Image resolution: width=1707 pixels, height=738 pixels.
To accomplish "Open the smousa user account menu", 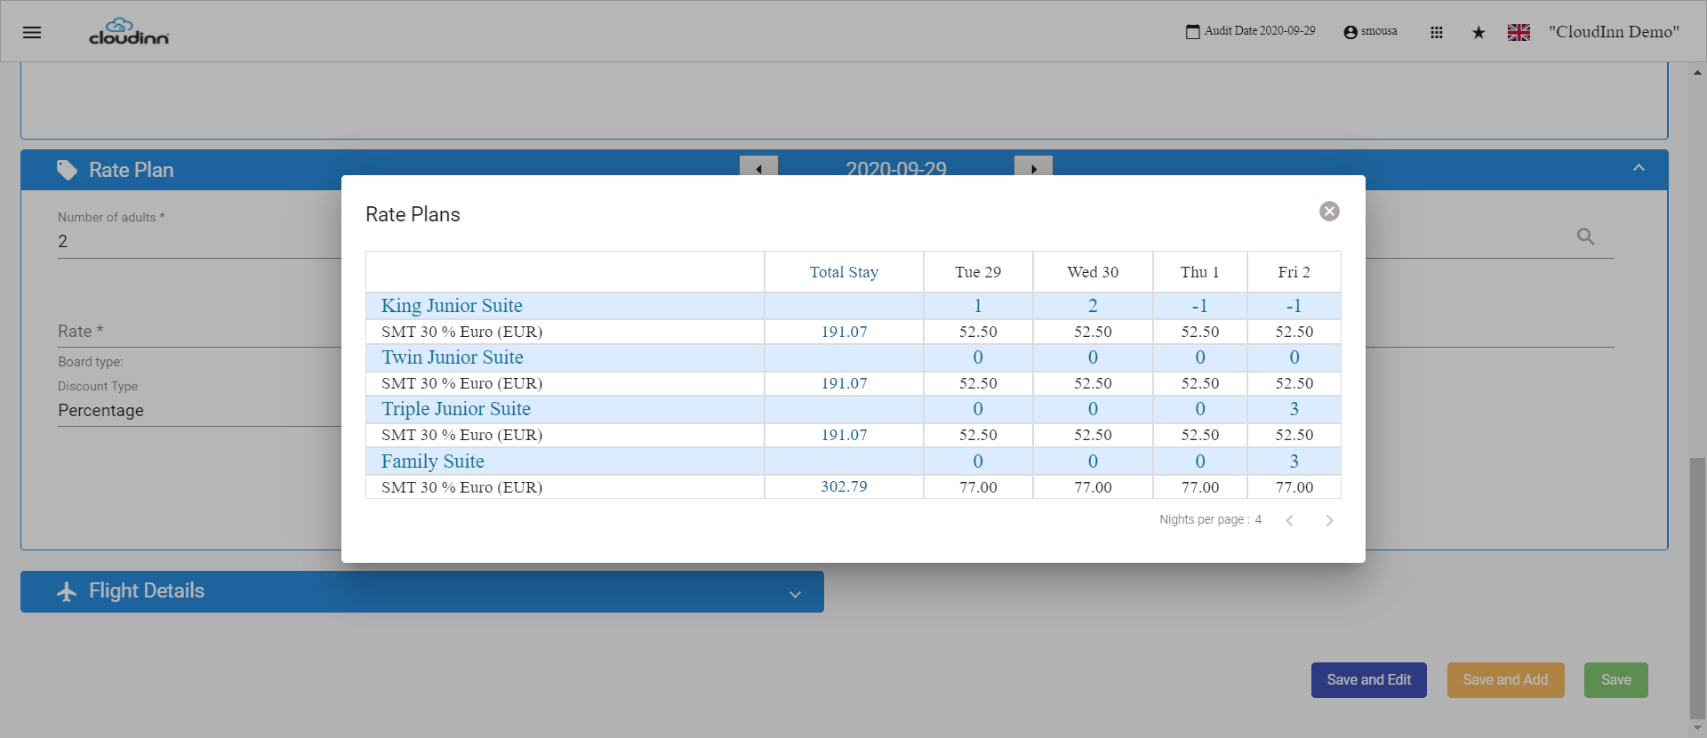I will [x=1370, y=32].
